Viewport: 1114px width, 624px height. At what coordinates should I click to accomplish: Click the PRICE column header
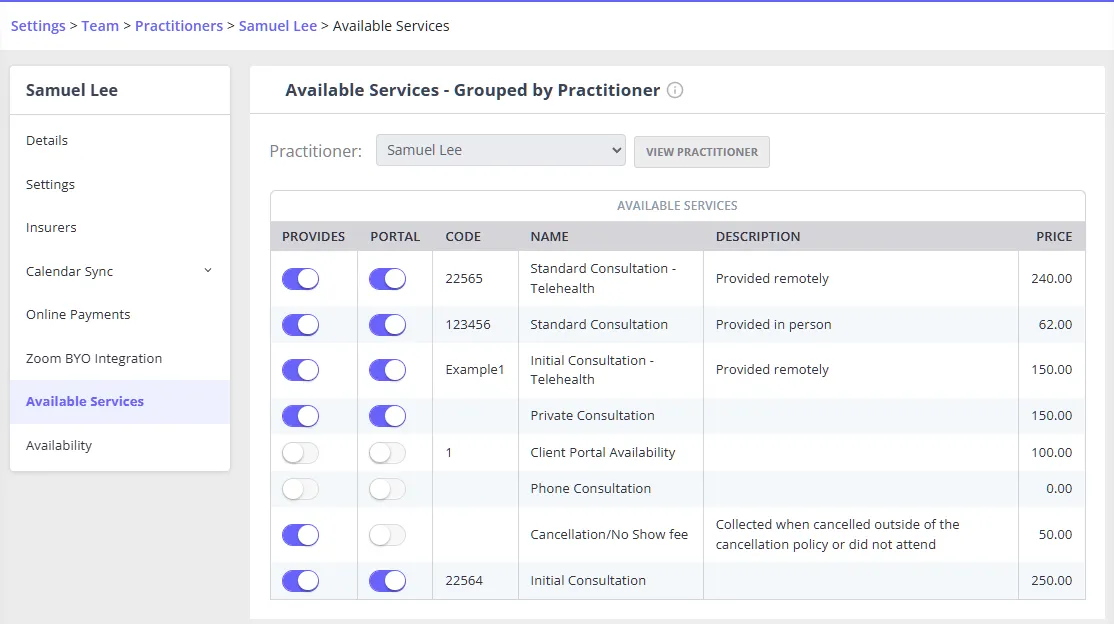click(1054, 237)
